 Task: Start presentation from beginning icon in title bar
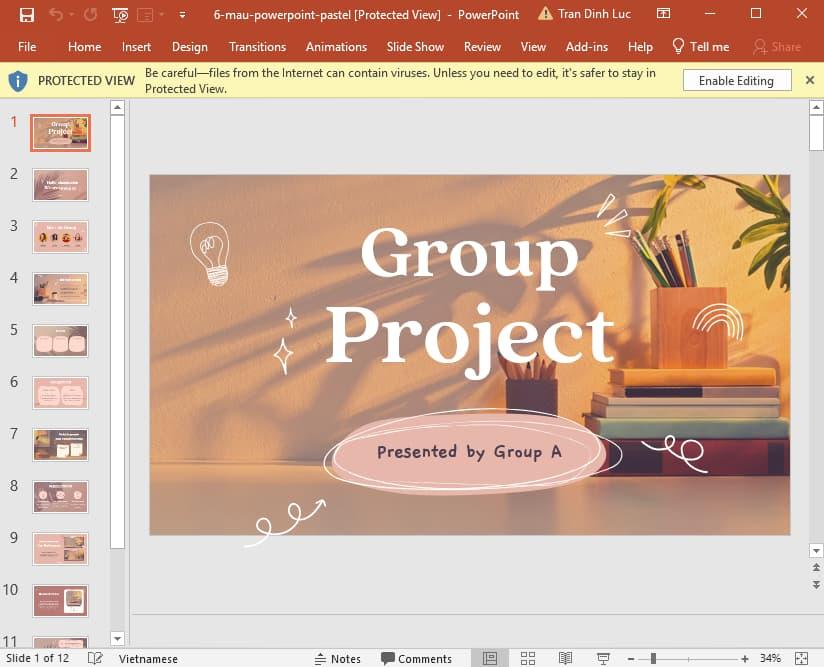click(121, 15)
